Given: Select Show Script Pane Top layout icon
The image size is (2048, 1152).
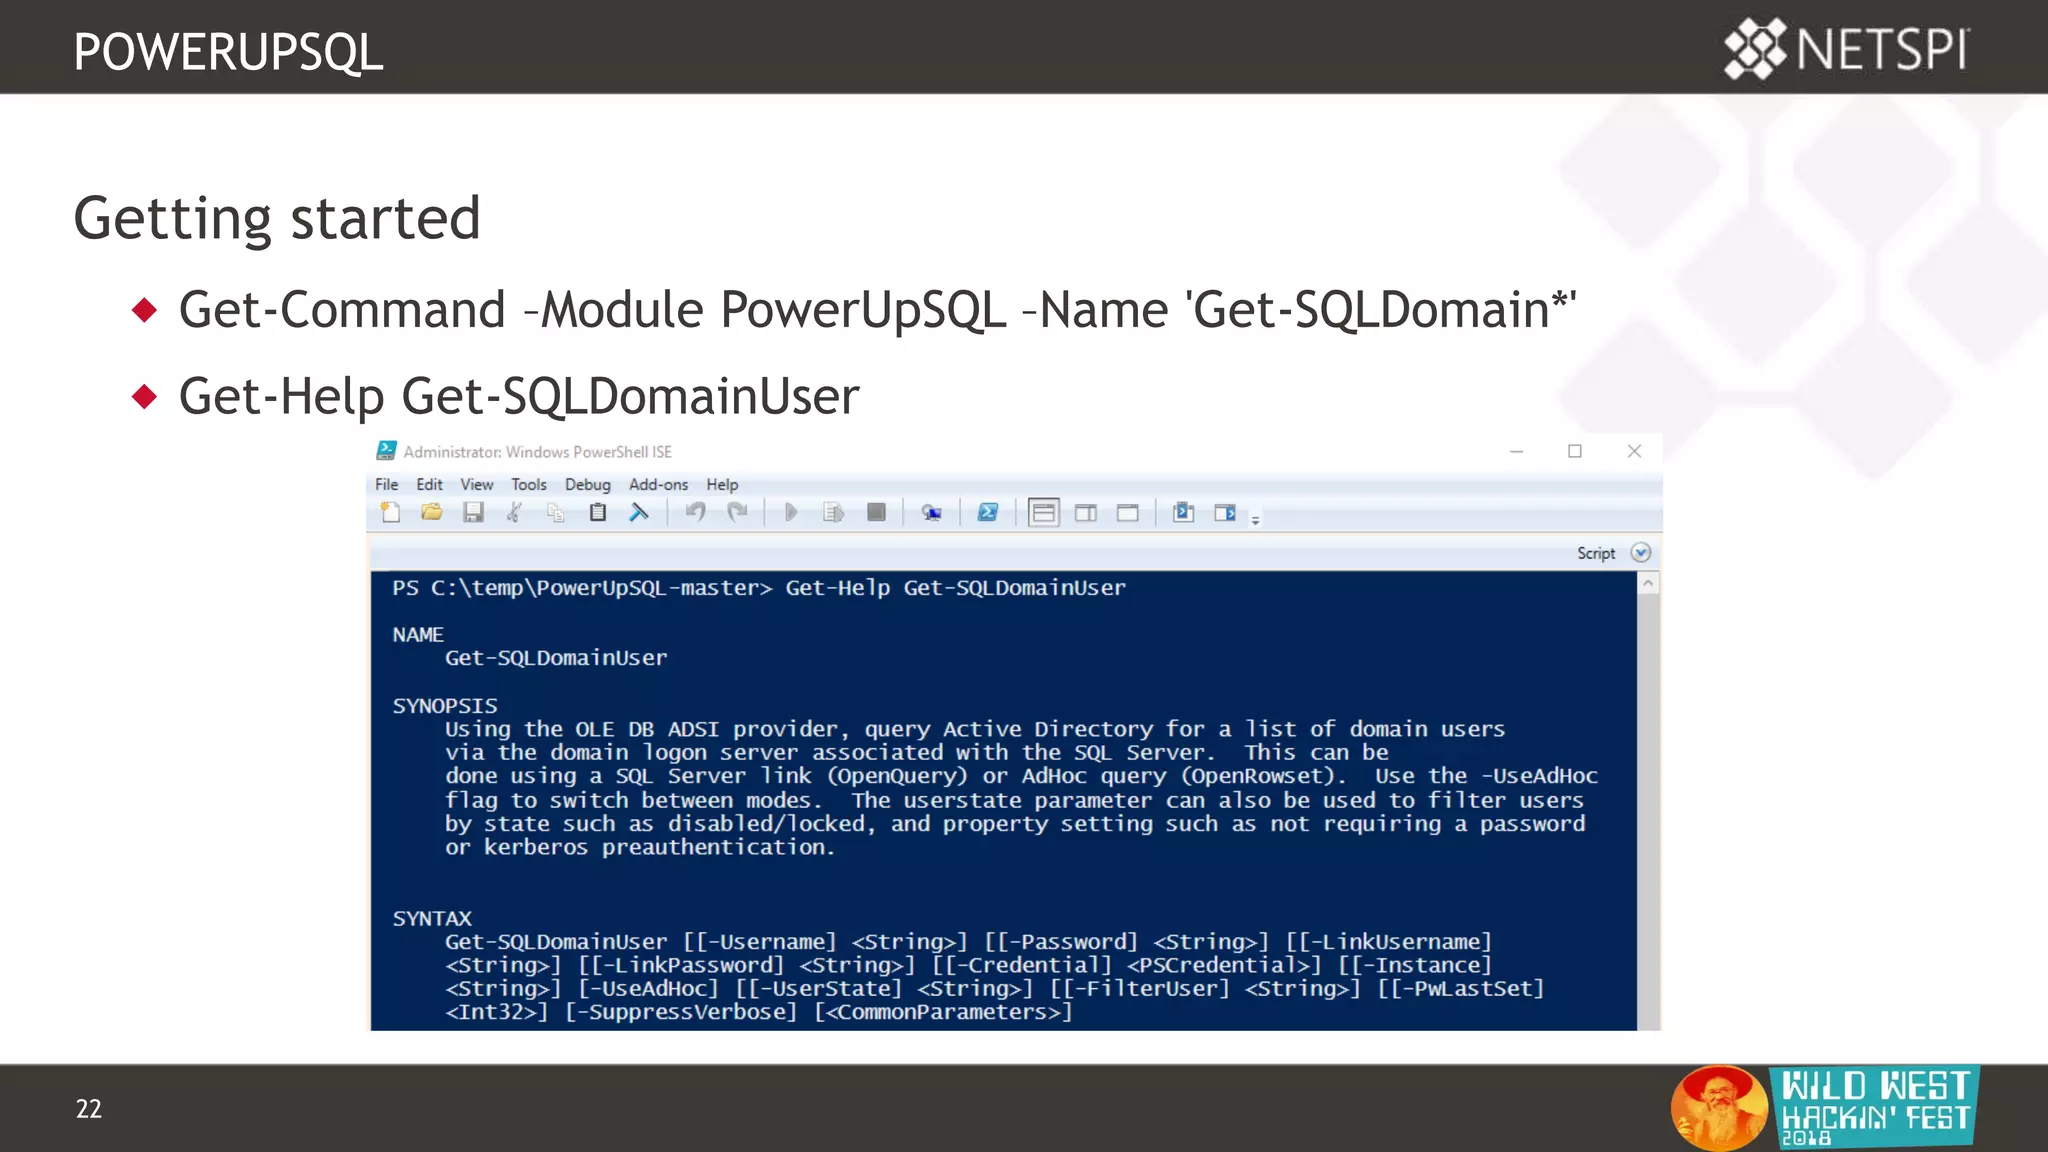Looking at the screenshot, I should click(1043, 513).
